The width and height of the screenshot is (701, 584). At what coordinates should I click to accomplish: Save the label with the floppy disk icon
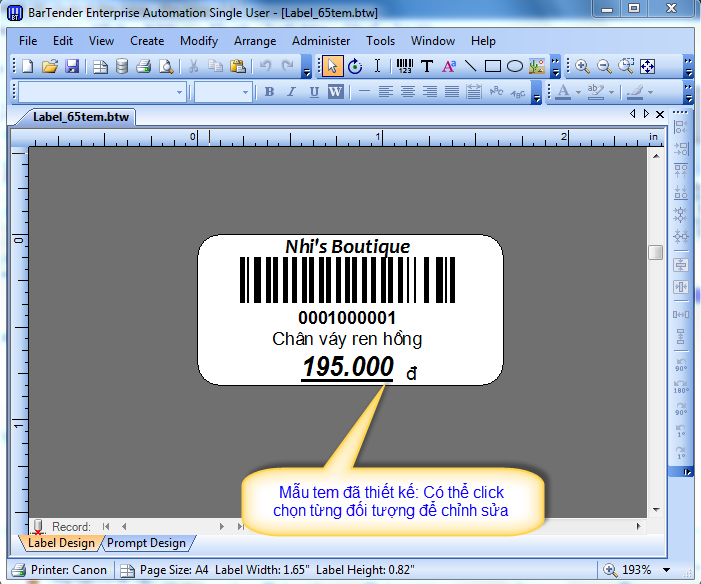[x=72, y=66]
